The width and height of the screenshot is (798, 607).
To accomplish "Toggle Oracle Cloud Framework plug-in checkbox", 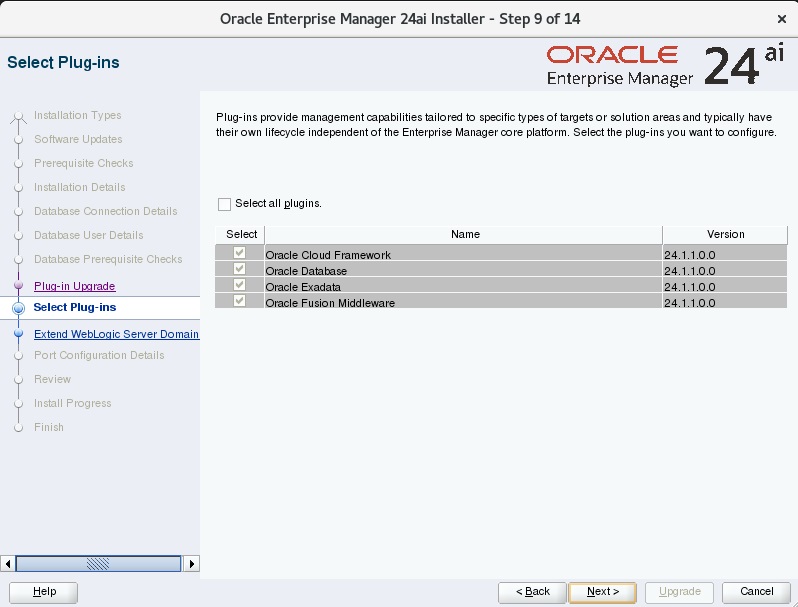I will coord(239,253).
